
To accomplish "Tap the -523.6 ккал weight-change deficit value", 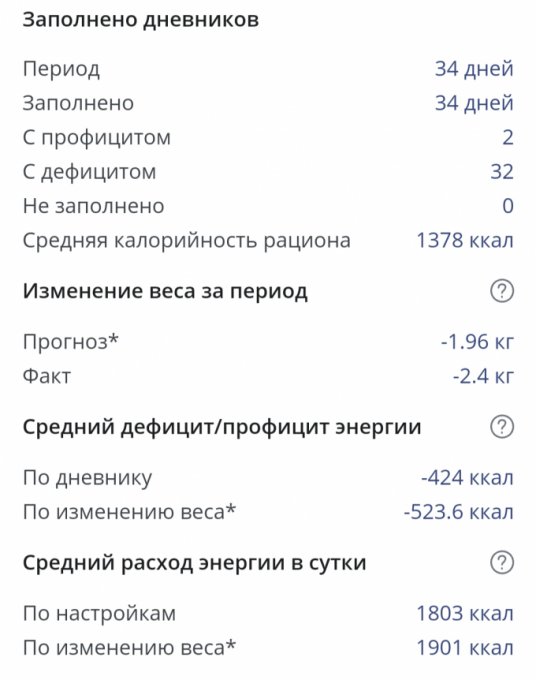I will 458,512.
